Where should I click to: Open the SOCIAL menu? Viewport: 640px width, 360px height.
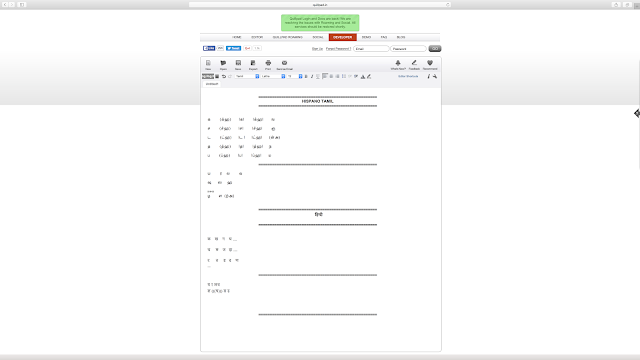(x=318, y=37)
